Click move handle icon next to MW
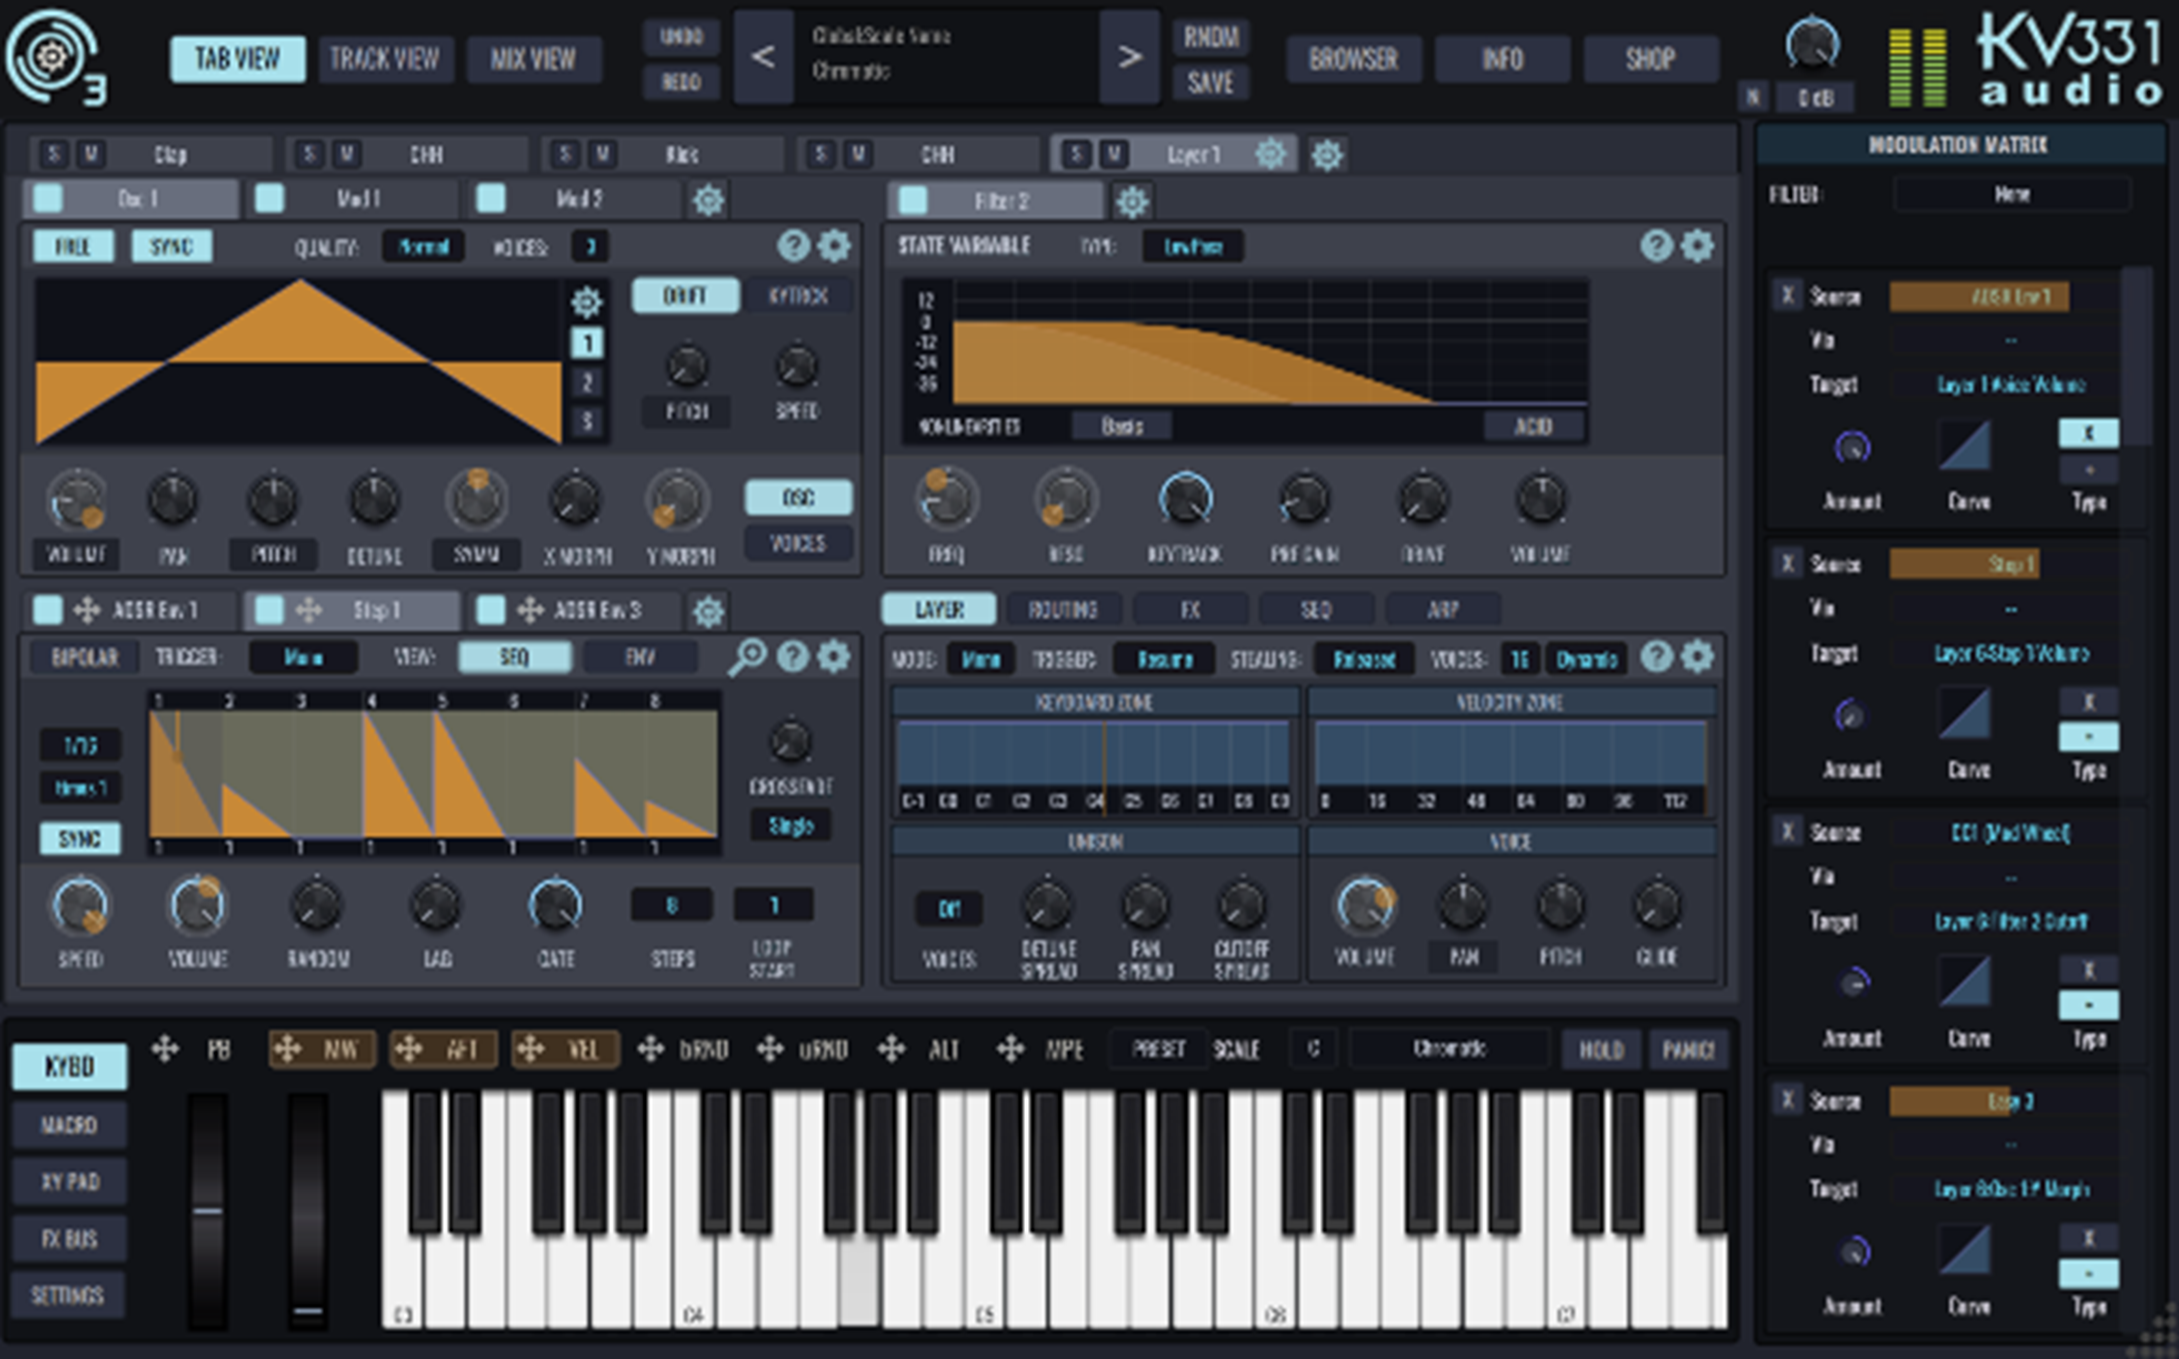 [288, 1049]
